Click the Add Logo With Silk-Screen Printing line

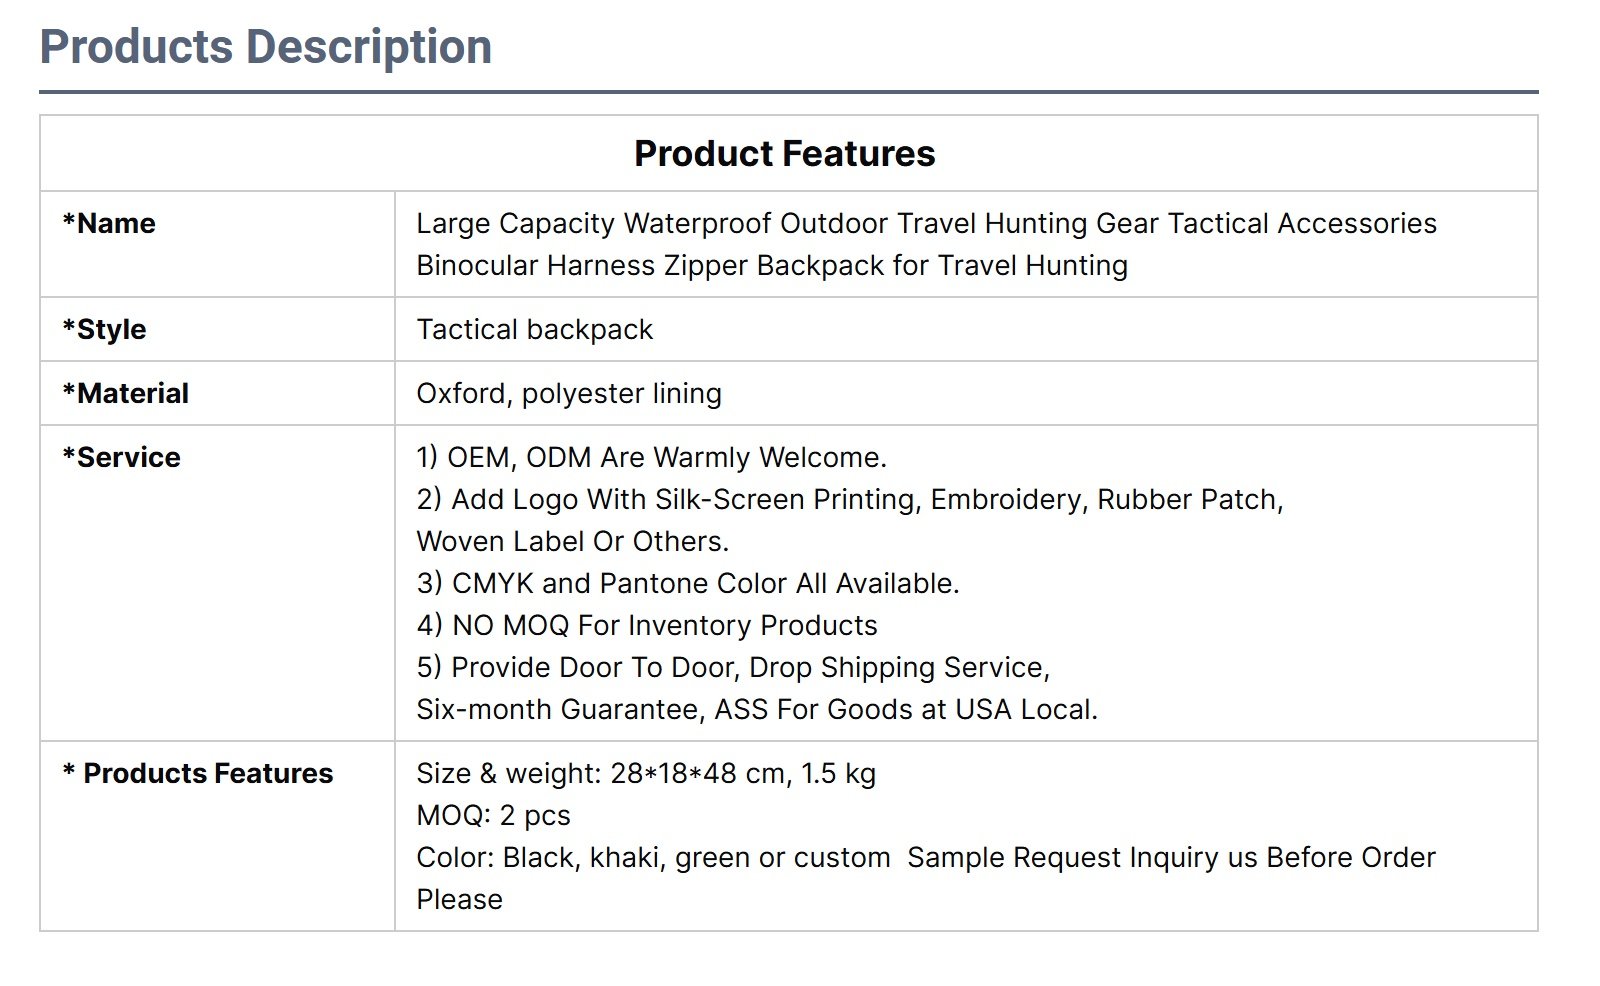coord(850,499)
